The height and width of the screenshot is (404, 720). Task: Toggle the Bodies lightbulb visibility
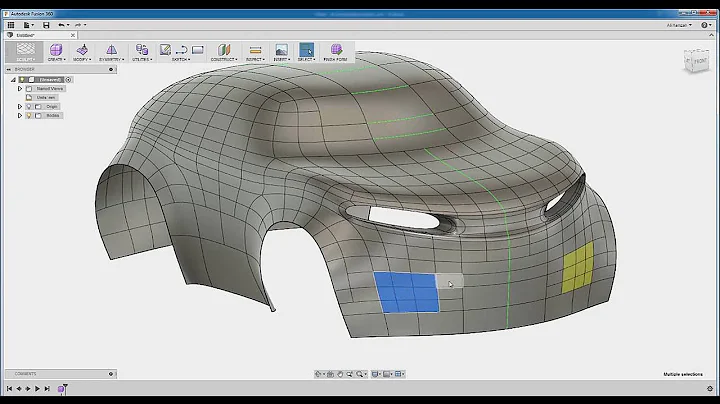29,116
